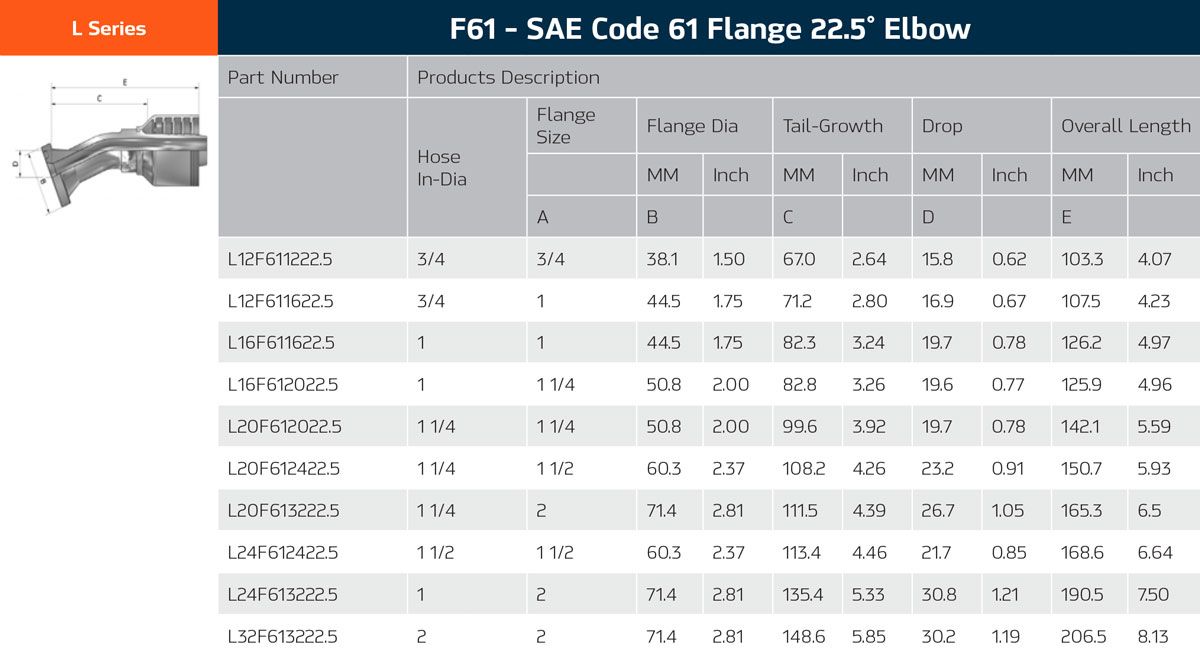Click the F61 SAE Code 61 Flange title

[709, 28]
